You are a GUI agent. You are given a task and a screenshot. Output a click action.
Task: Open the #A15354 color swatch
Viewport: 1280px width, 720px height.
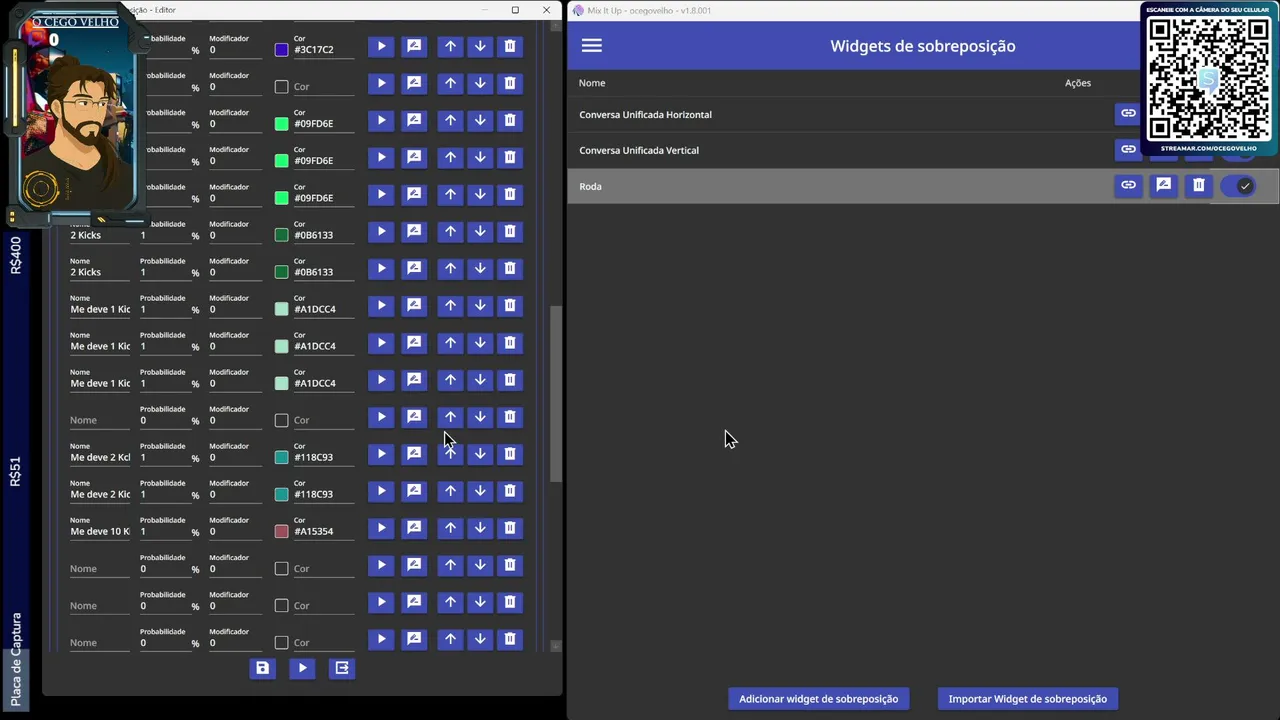pos(281,532)
